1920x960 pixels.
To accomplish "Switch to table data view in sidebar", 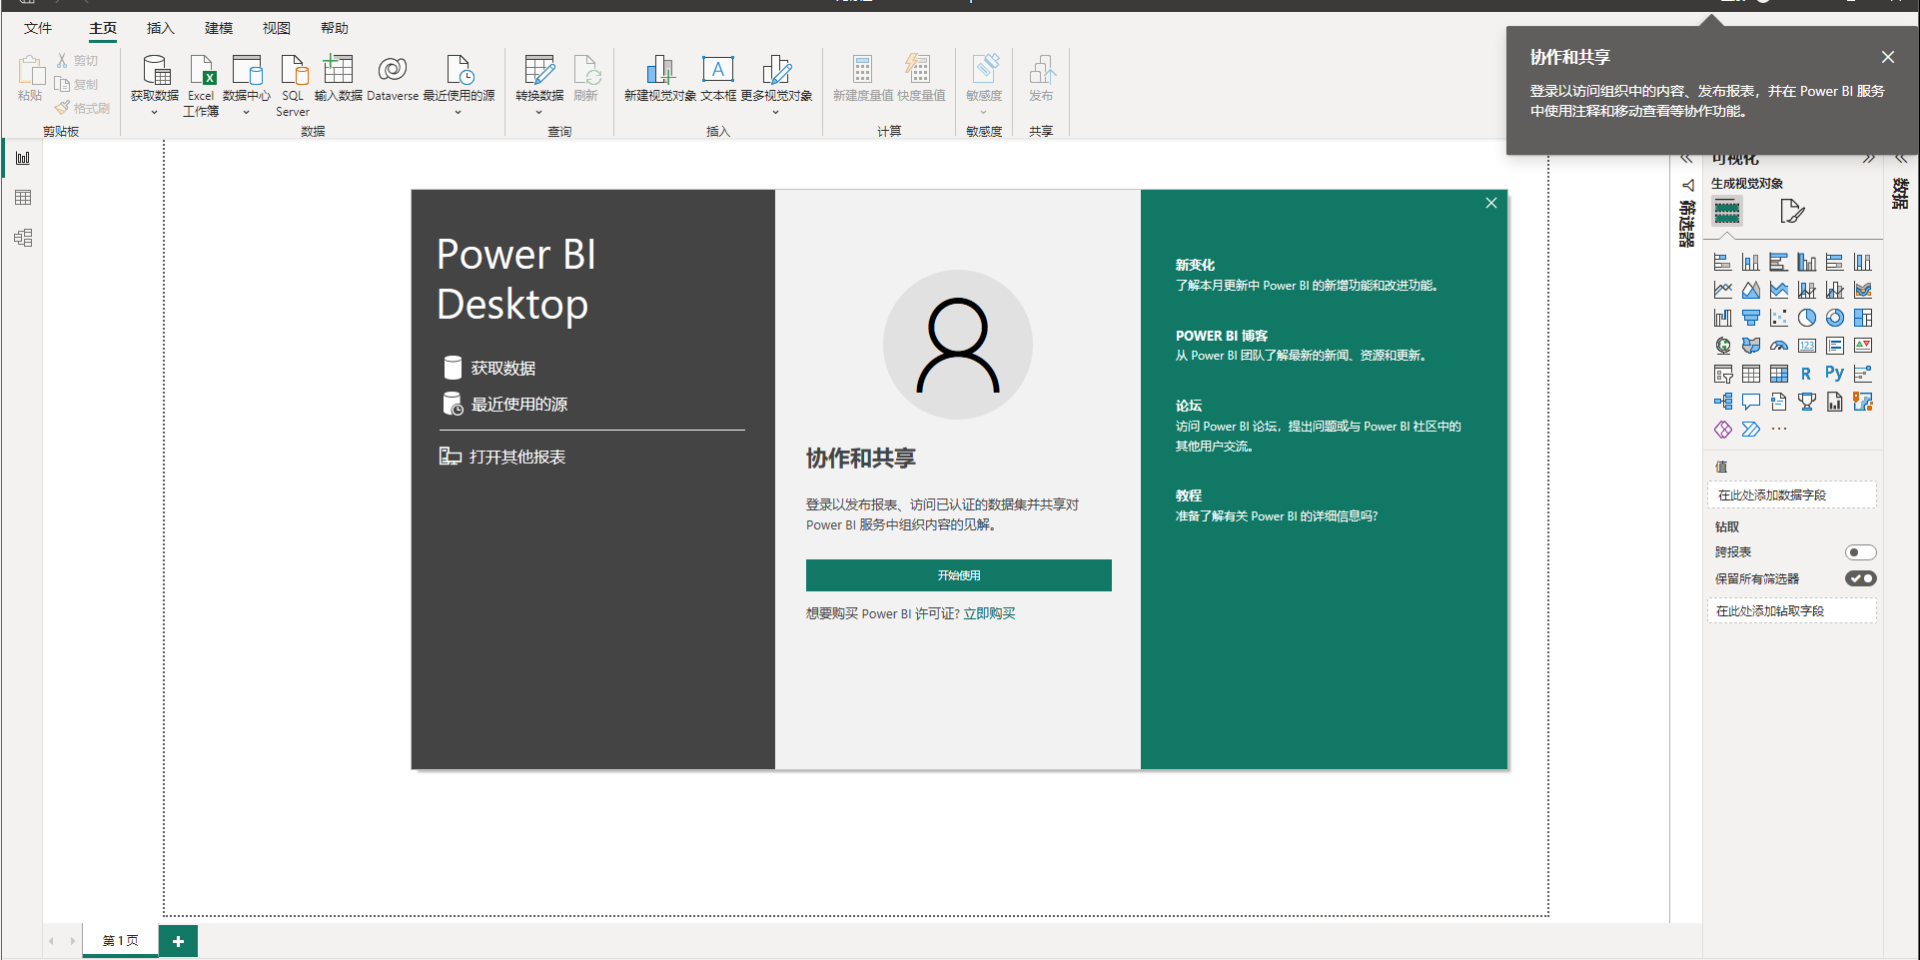I will point(23,198).
